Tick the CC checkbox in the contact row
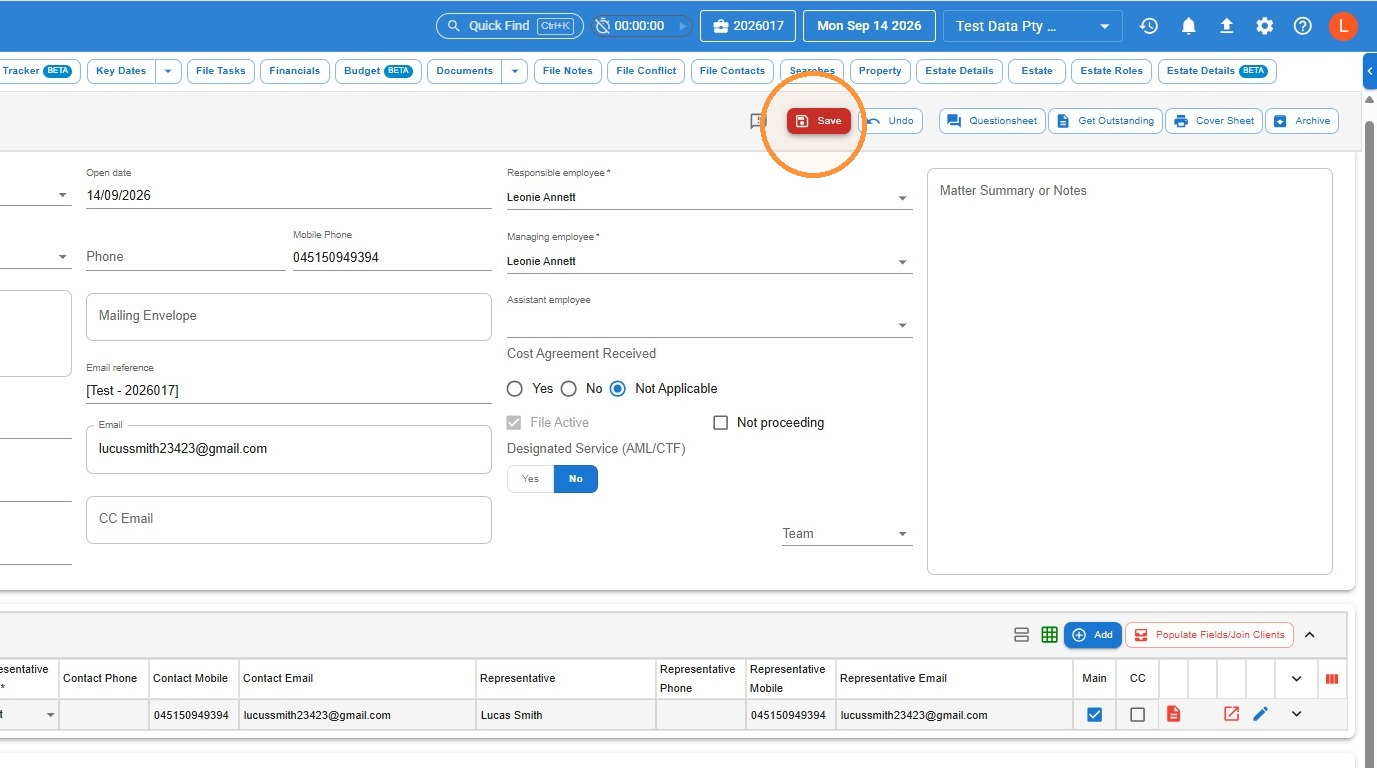1377x768 pixels. click(1137, 715)
